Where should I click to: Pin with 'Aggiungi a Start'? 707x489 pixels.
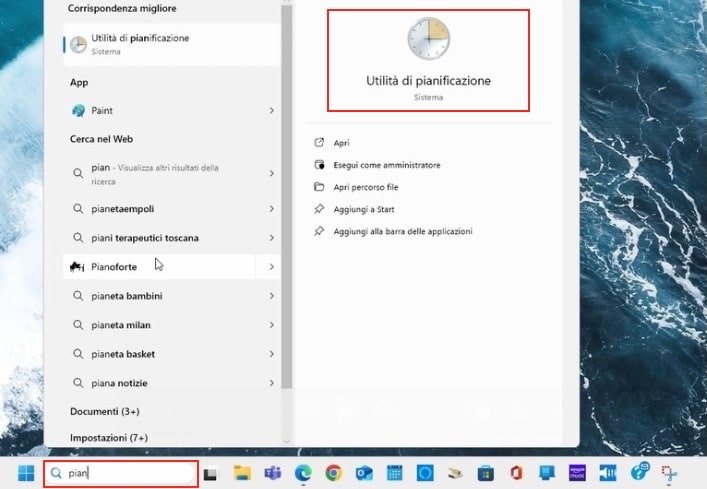click(364, 209)
